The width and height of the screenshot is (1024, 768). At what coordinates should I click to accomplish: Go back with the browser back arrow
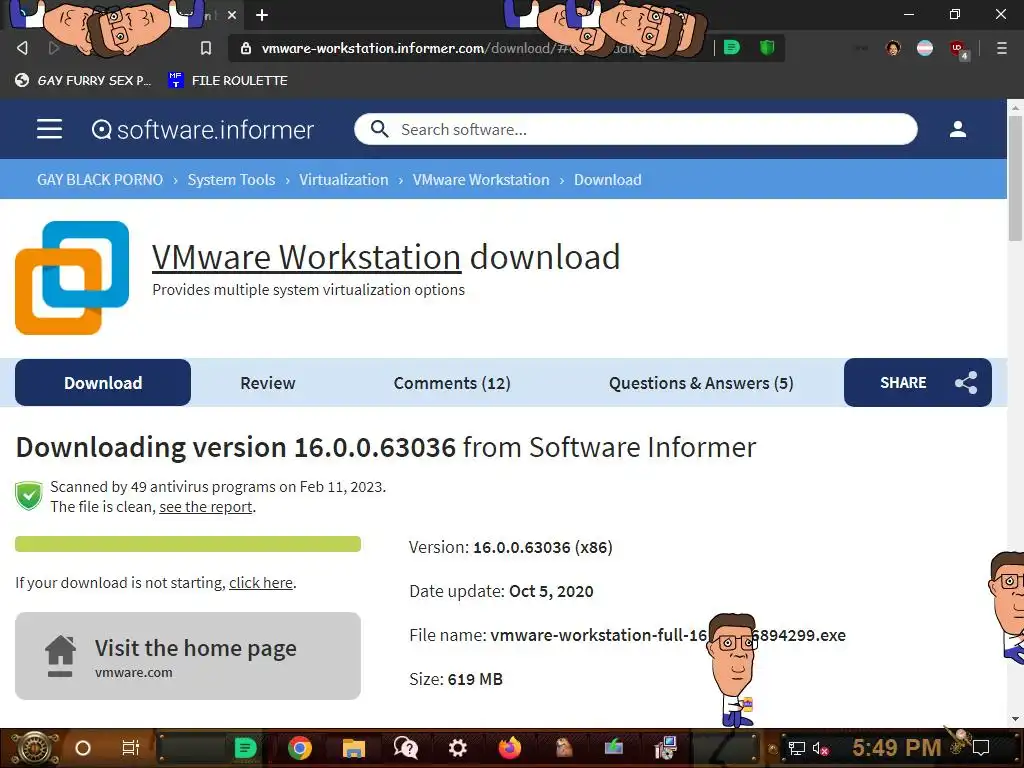(x=22, y=48)
